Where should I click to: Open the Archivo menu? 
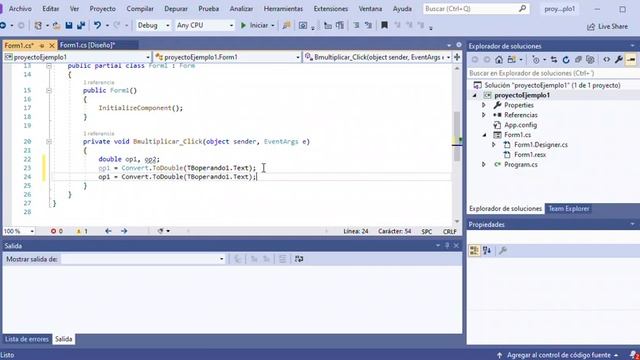tap(20, 9)
